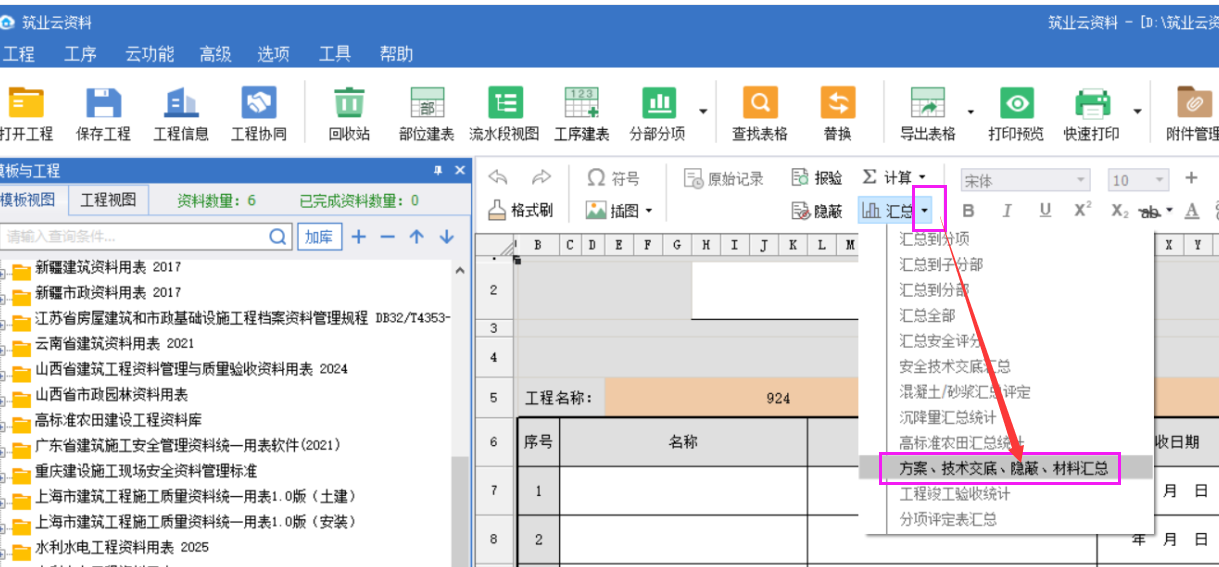Switch to the 工程视图 tab
The height and width of the screenshot is (567, 1219).
pos(108,200)
